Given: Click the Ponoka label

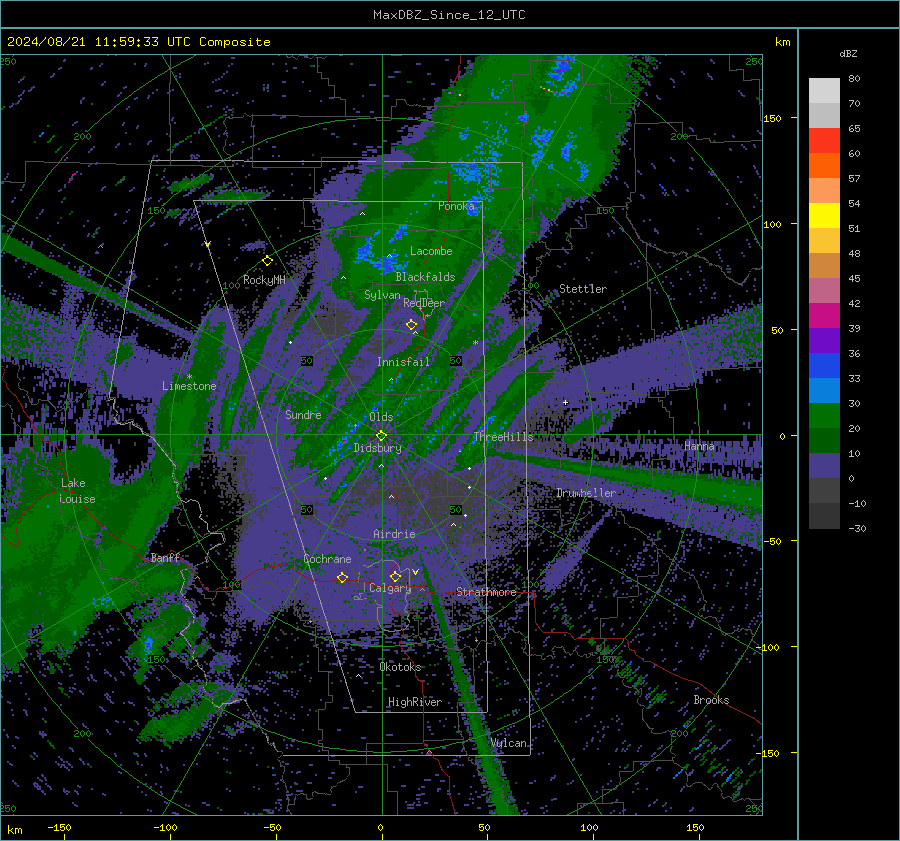Looking at the screenshot, I should [456, 206].
